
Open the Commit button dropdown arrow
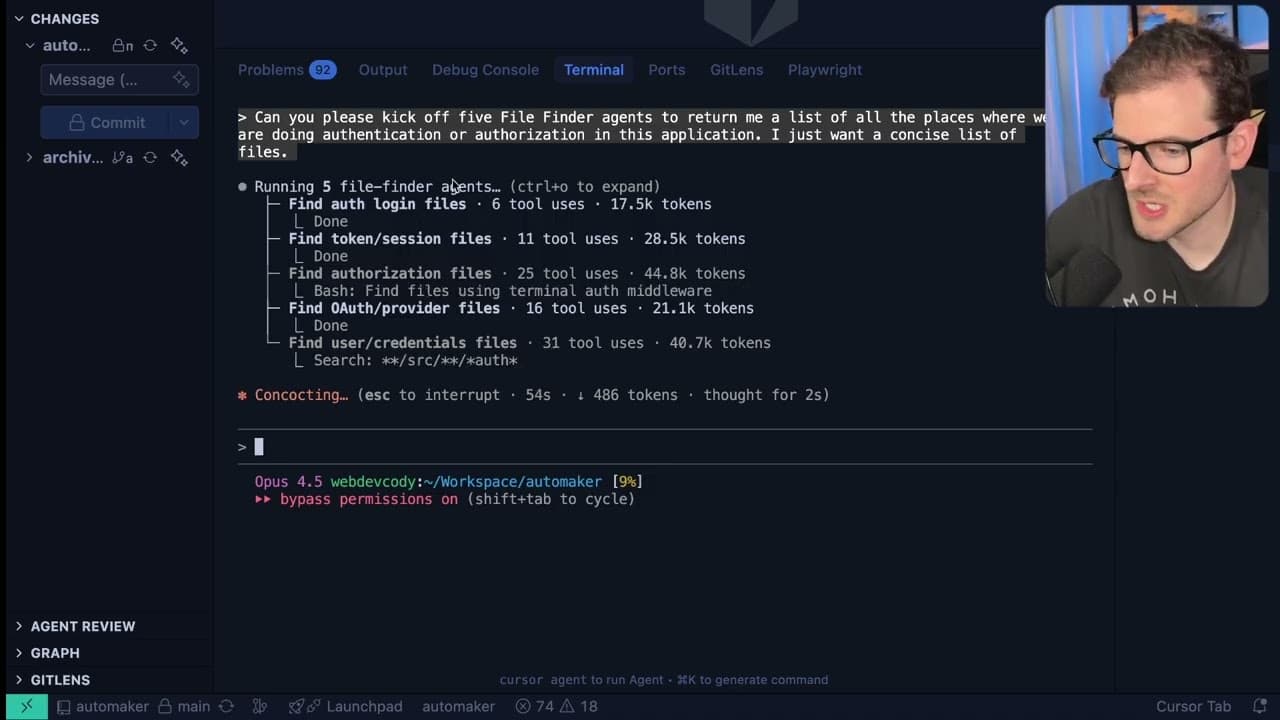coord(183,122)
